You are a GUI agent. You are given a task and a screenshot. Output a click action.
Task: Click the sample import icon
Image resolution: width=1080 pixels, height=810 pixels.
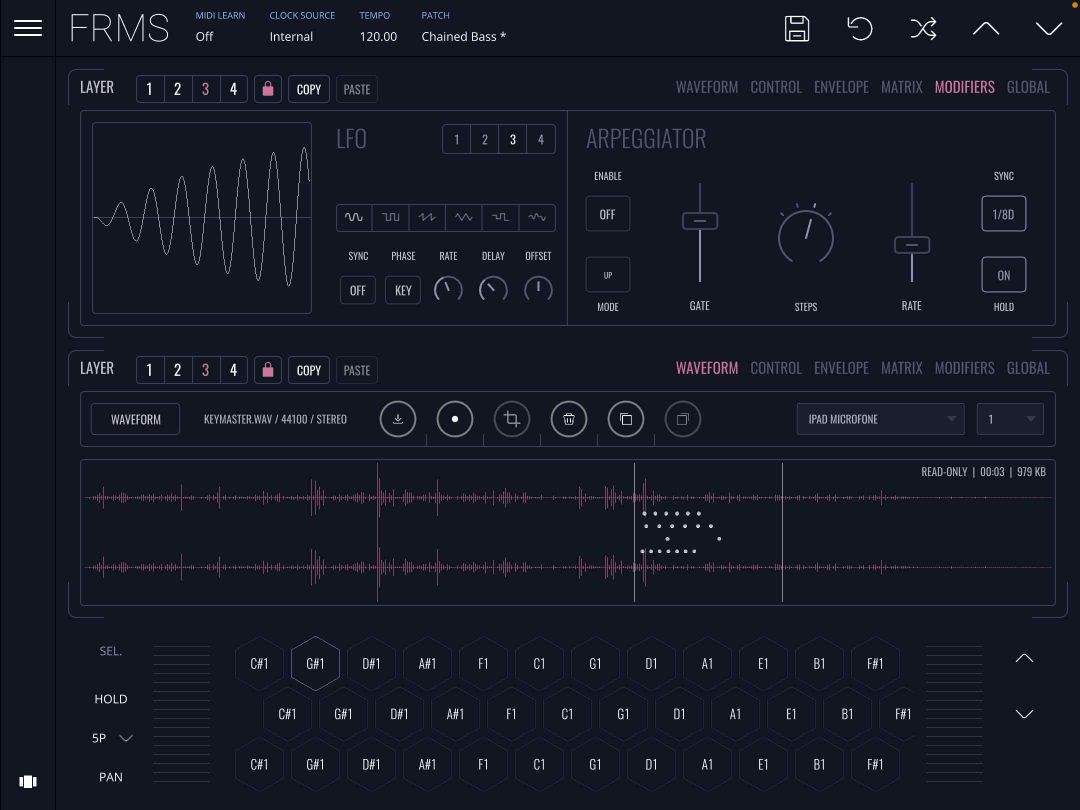coord(398,419)
